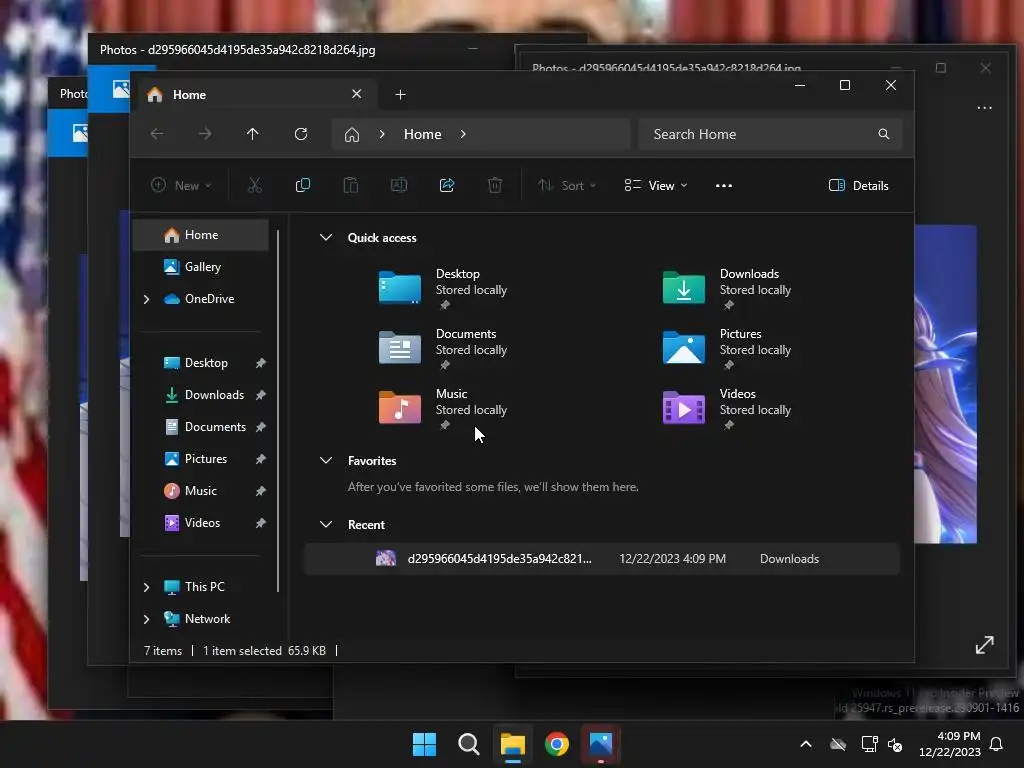1024x768 pixels.
Task: Select Downloads in navigation pane
Action: click(200, 395)
